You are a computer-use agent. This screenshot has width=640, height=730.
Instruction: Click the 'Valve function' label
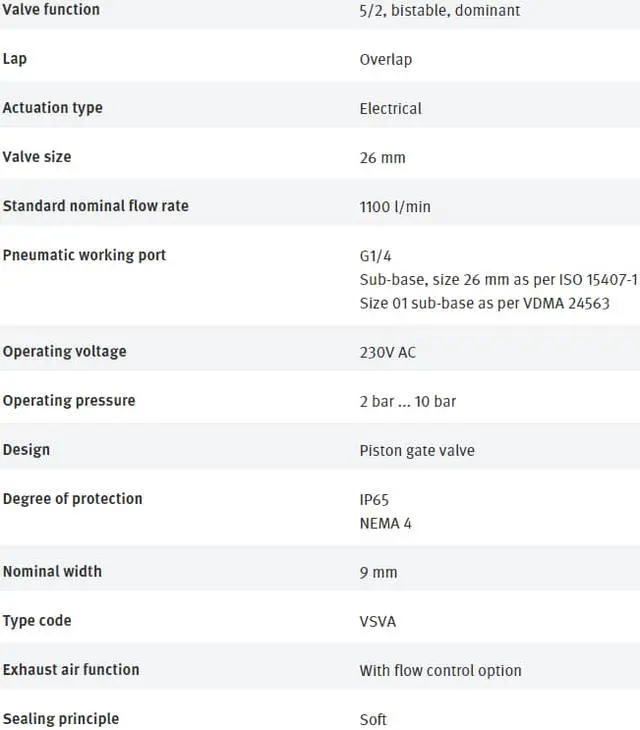[x=51, y=10]
